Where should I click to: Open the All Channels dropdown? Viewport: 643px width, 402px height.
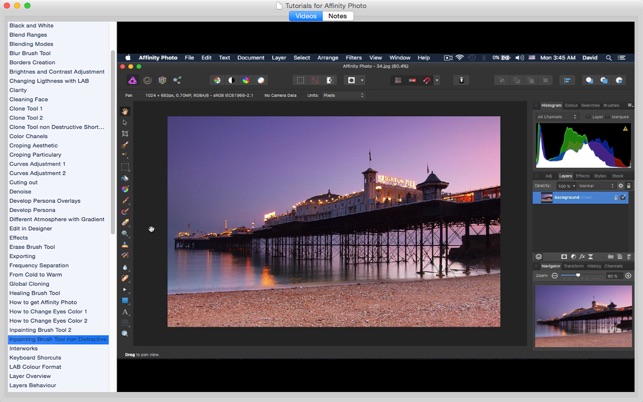557,117
